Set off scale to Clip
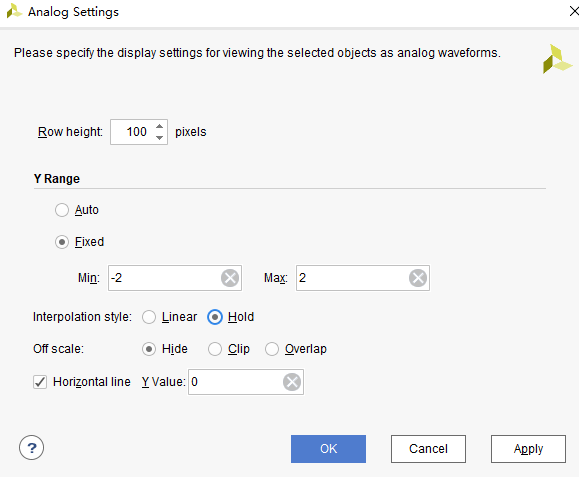This screenshot has height=477, width=579. click(x=215, y=349)
